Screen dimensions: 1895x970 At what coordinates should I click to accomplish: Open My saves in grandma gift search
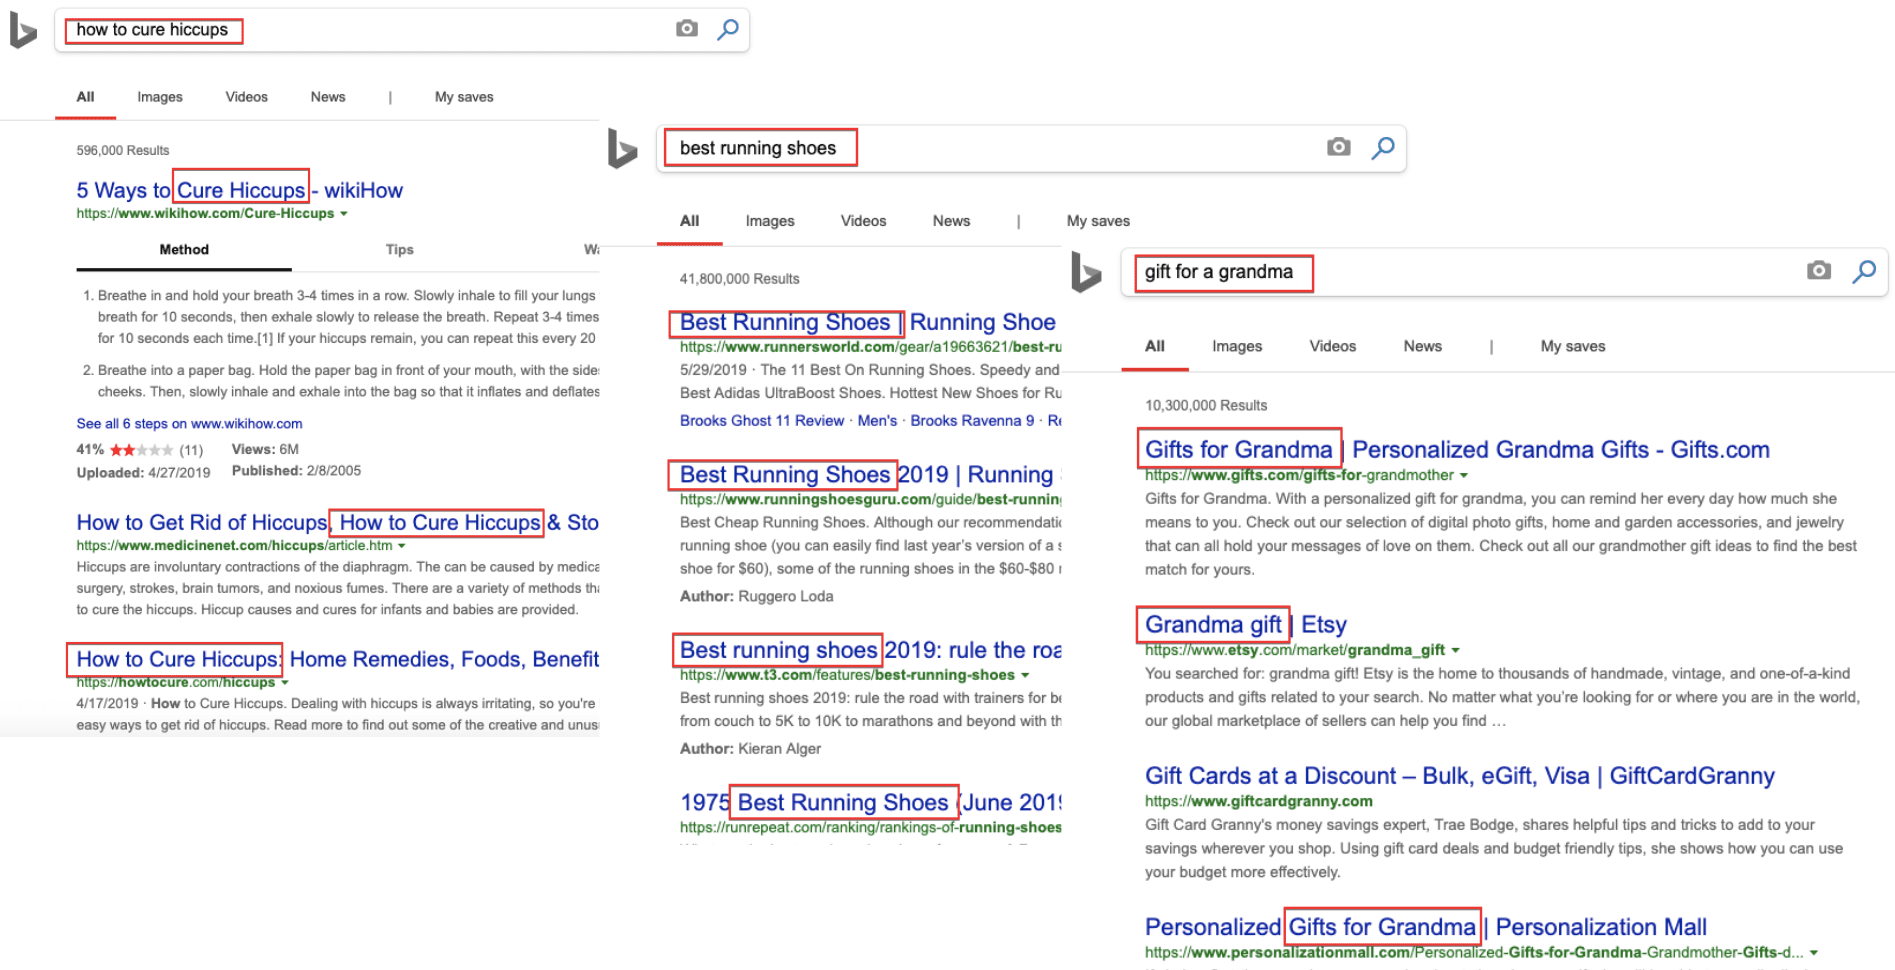[x=1573, y=346]
